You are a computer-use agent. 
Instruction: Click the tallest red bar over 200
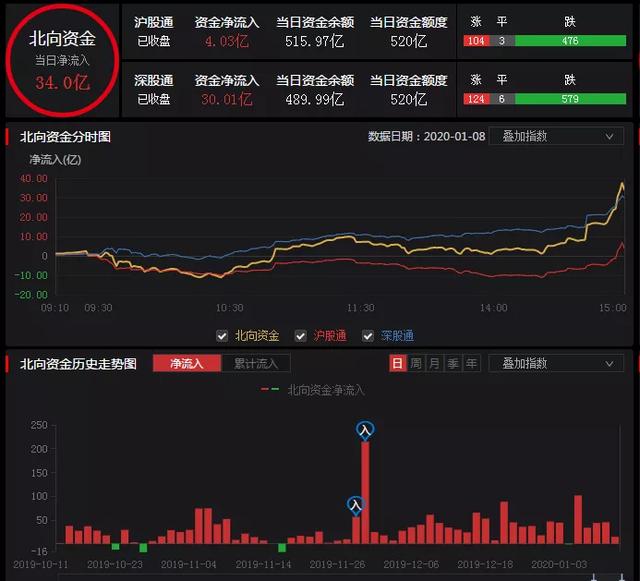coord(365,492)
